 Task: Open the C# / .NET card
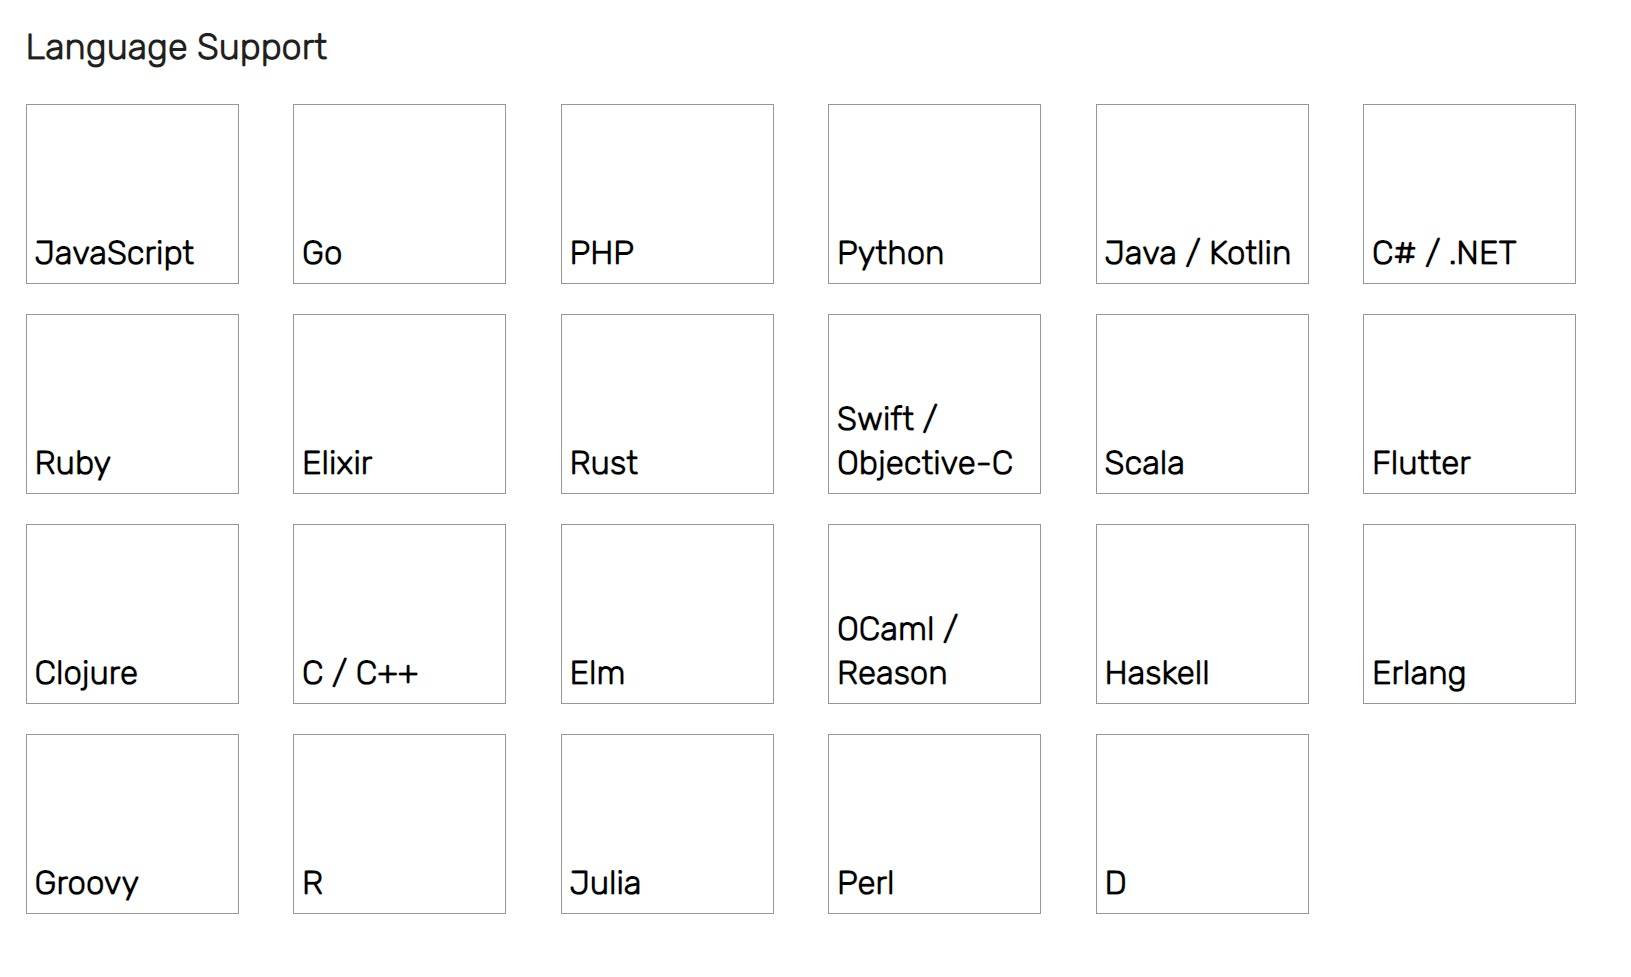point(1469,194)
